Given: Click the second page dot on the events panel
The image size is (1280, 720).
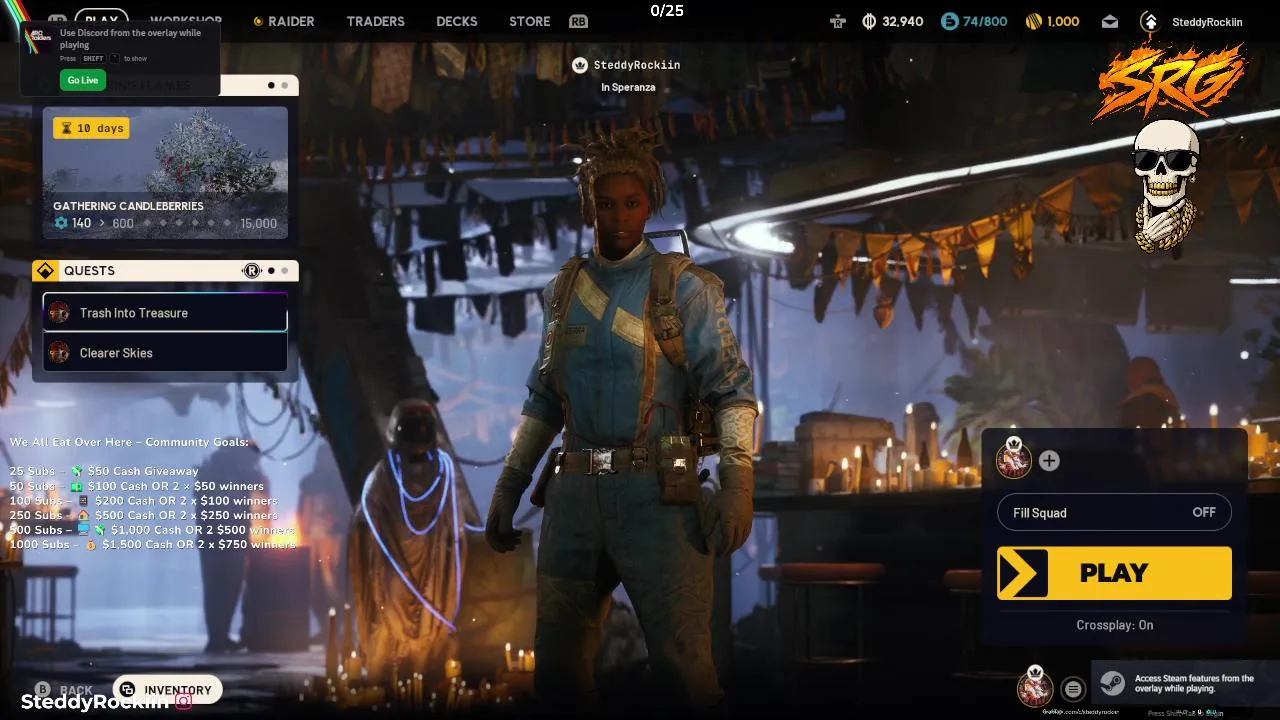Looking at the screenshot, I should point(284,85).
